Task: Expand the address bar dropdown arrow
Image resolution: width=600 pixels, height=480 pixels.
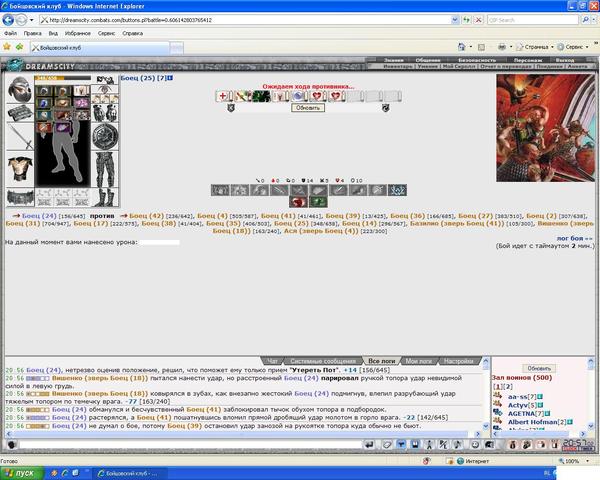Action: (455, 20)
